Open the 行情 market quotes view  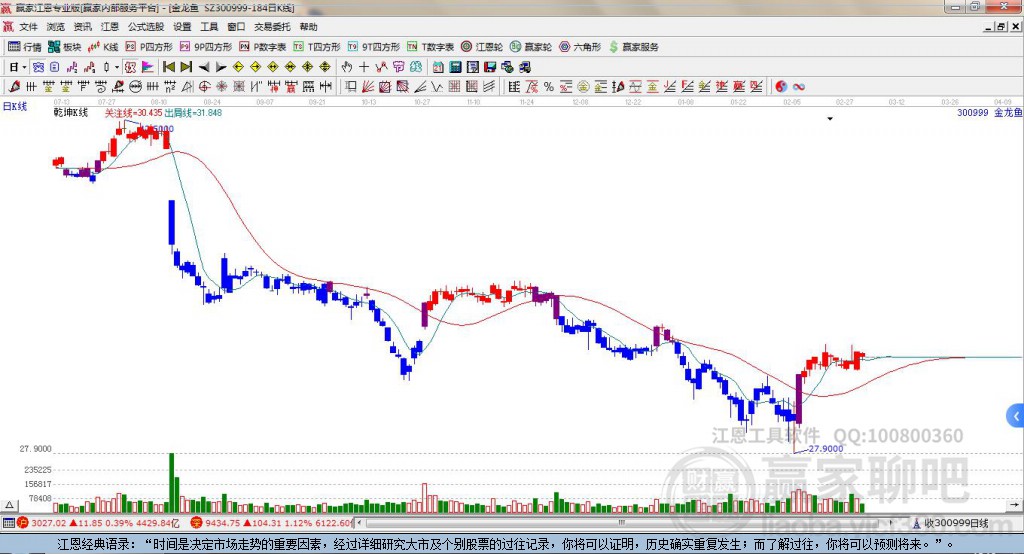(24, 47)
